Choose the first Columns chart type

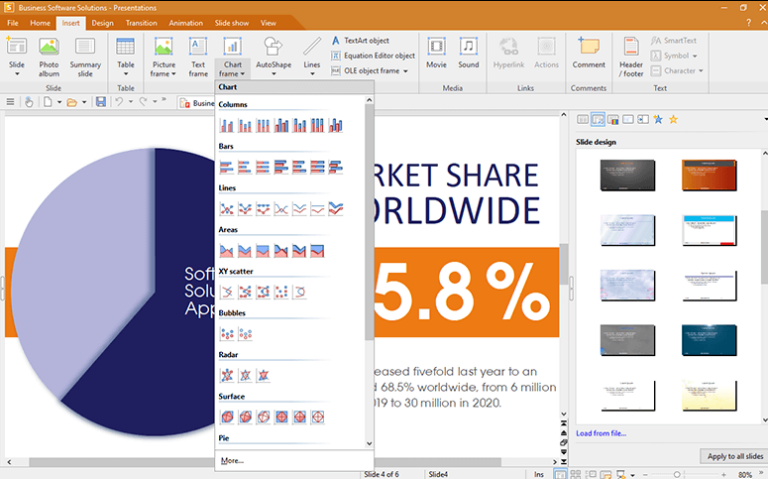pyautogui.click(x=227, y=125)
